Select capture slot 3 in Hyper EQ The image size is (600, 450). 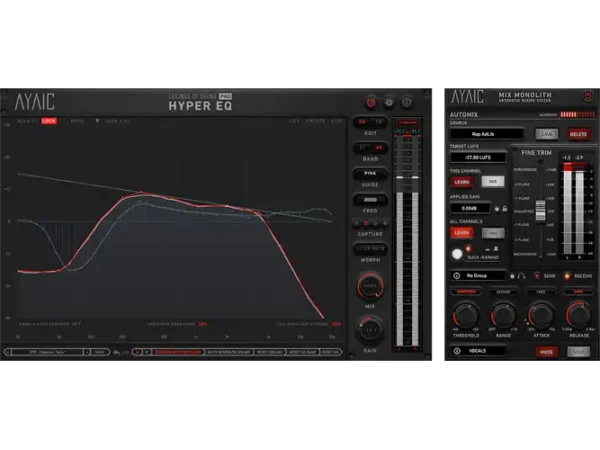[x=375, y=223]
